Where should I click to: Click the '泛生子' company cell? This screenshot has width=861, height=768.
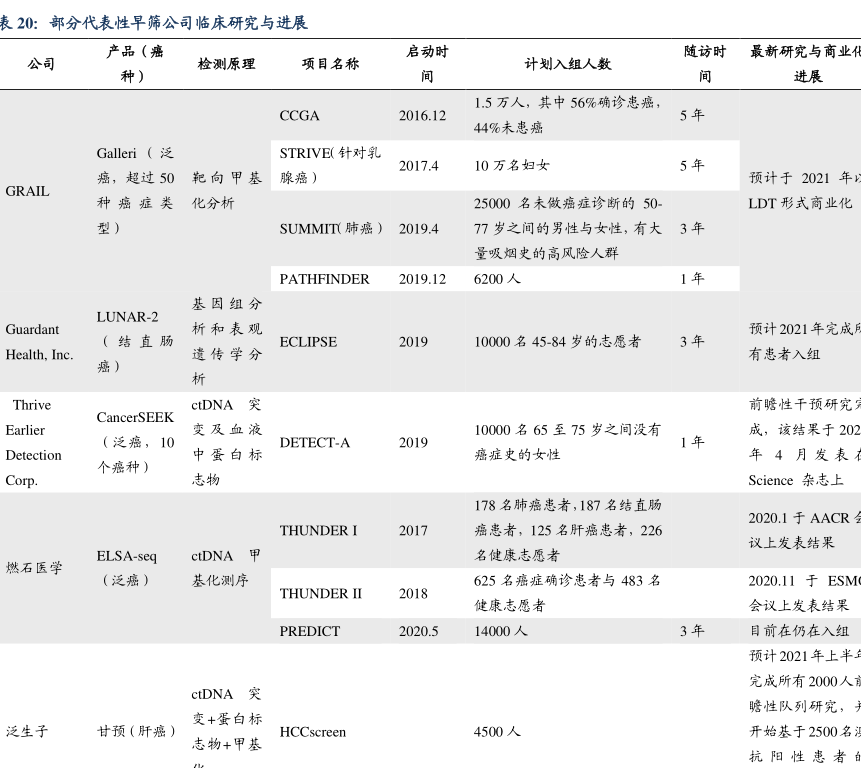tap(26, 732)
